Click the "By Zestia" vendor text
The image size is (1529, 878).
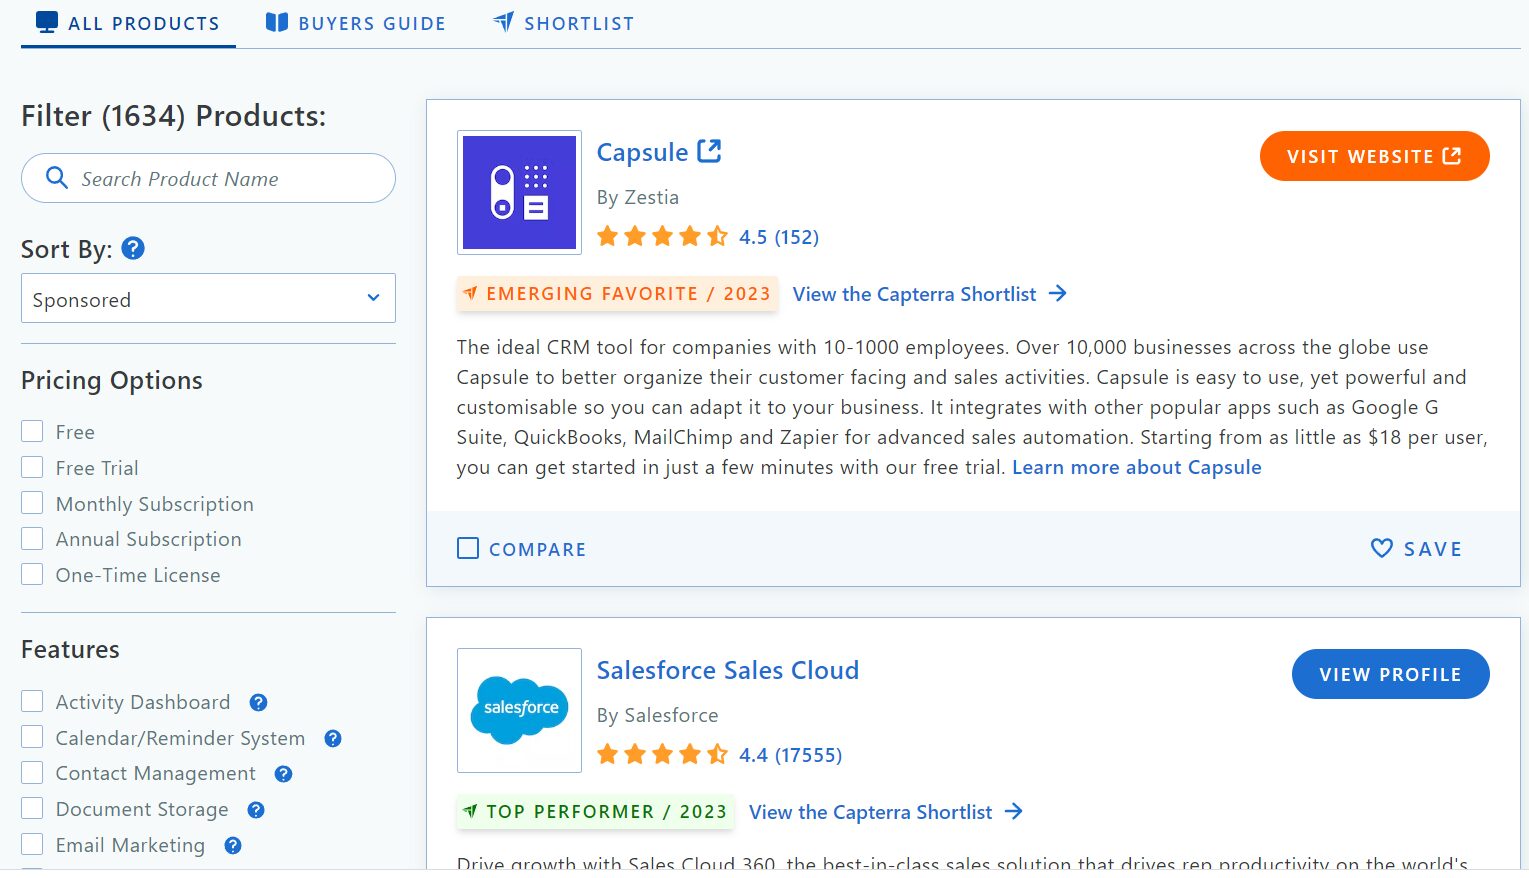click(x=638, y=197)
